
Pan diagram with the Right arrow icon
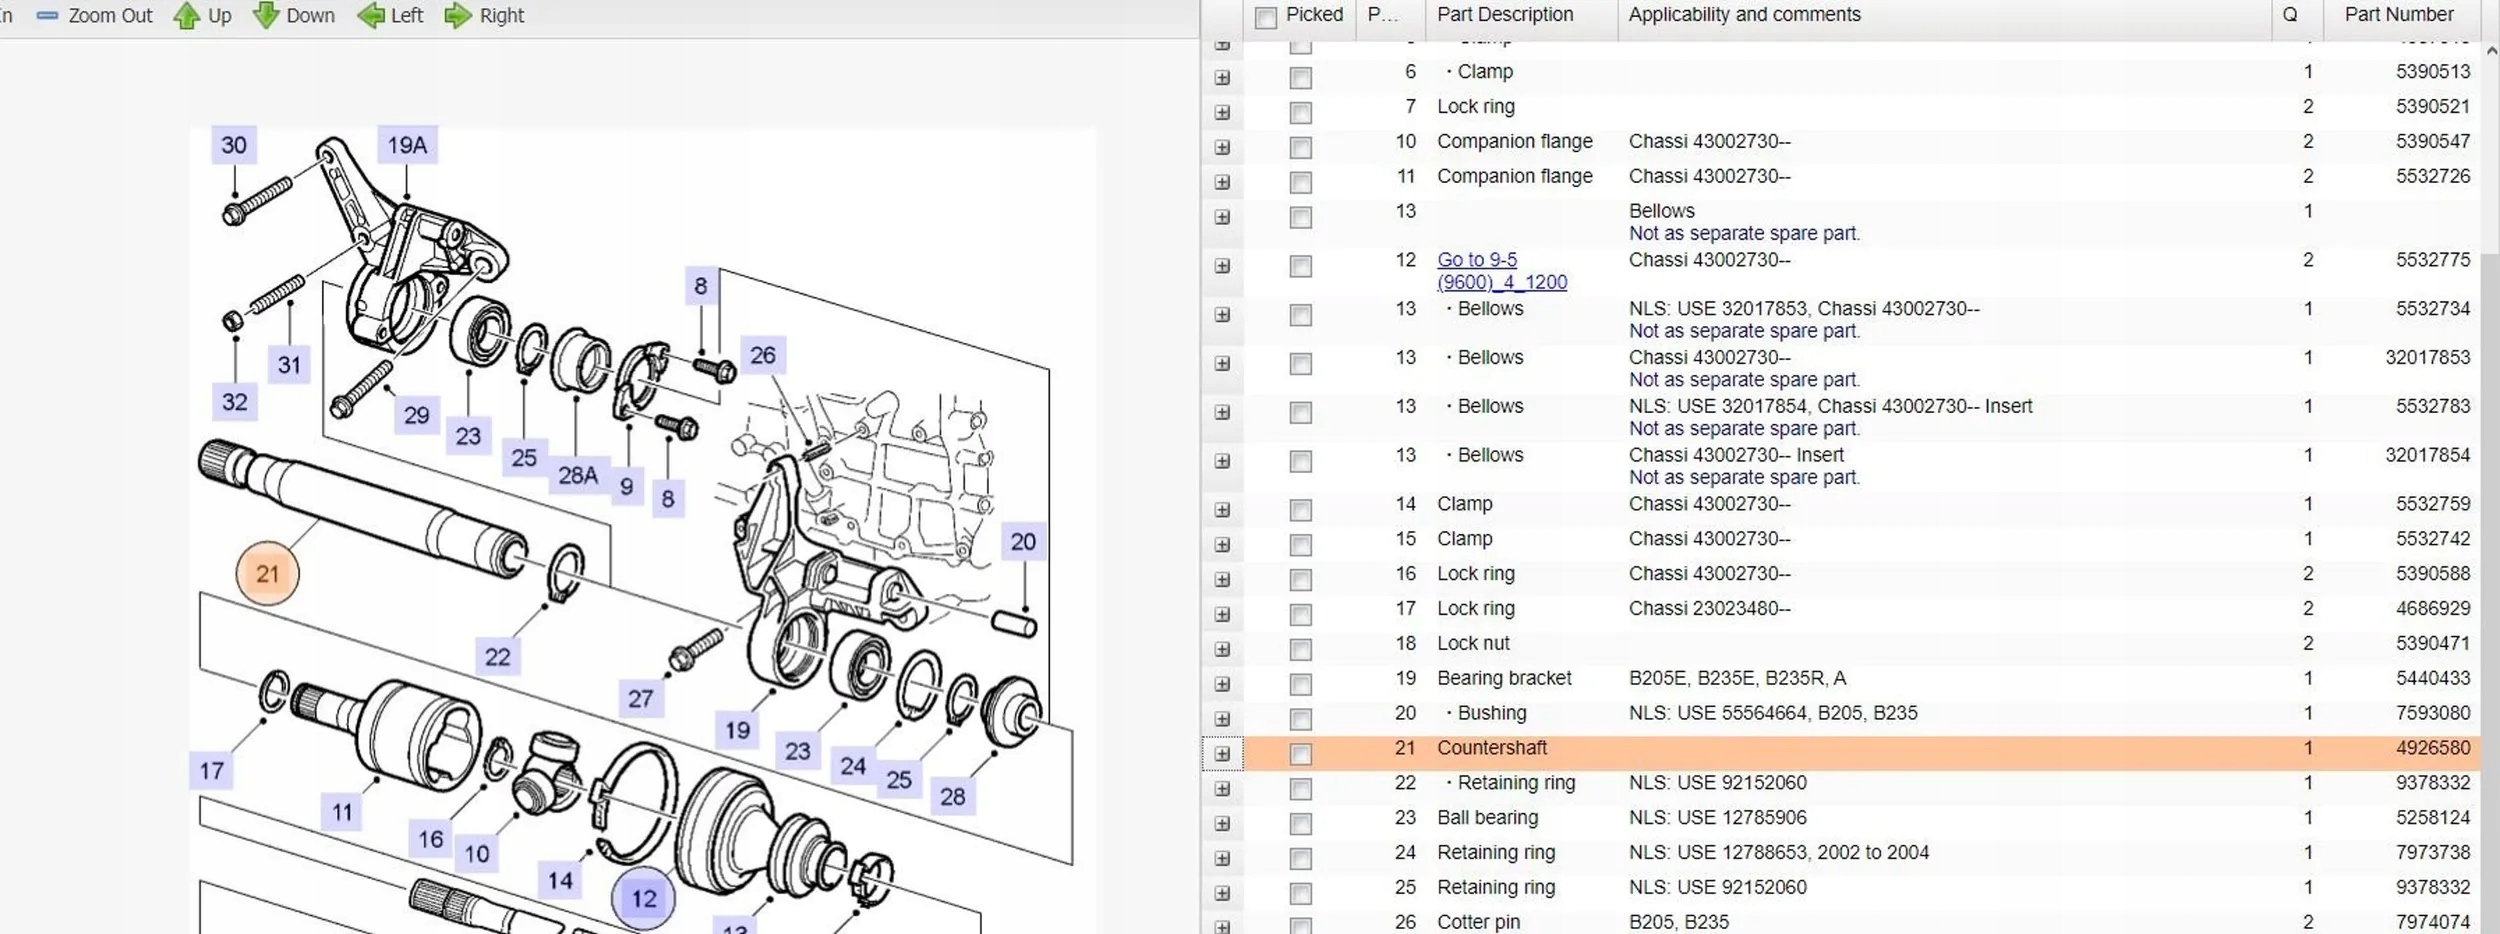458,16
